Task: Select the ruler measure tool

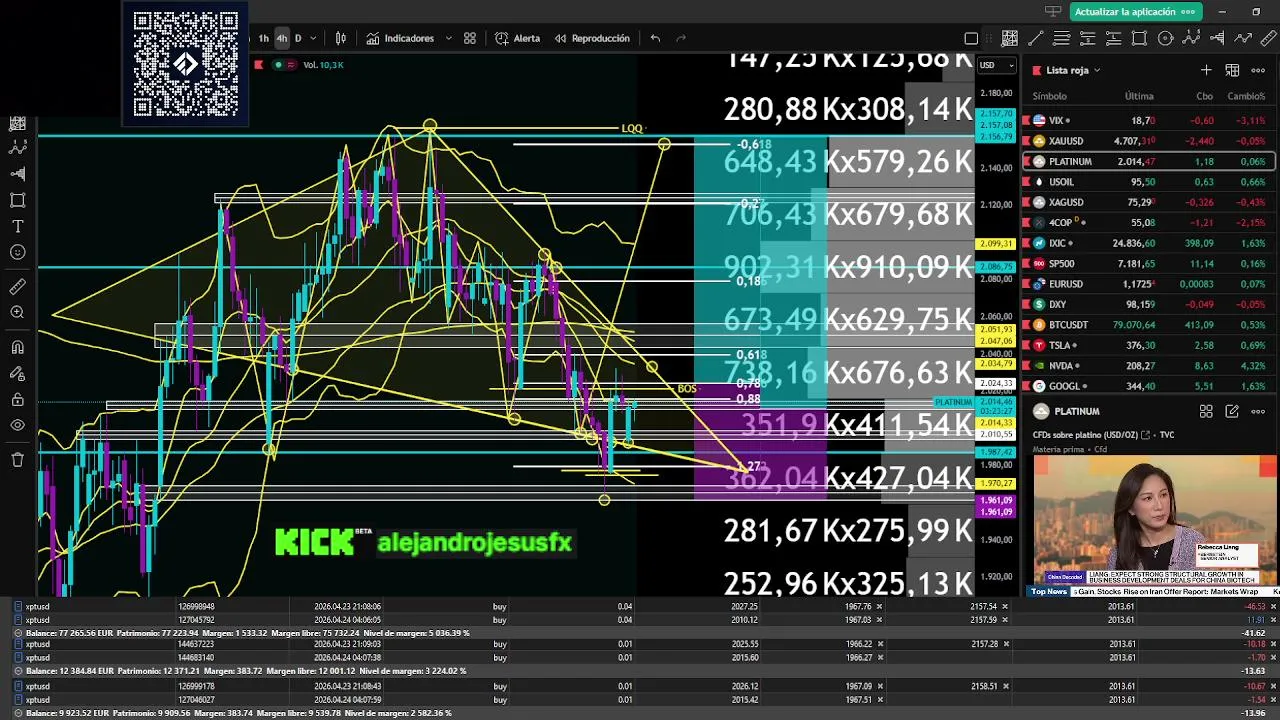Action: click(17, 287)
